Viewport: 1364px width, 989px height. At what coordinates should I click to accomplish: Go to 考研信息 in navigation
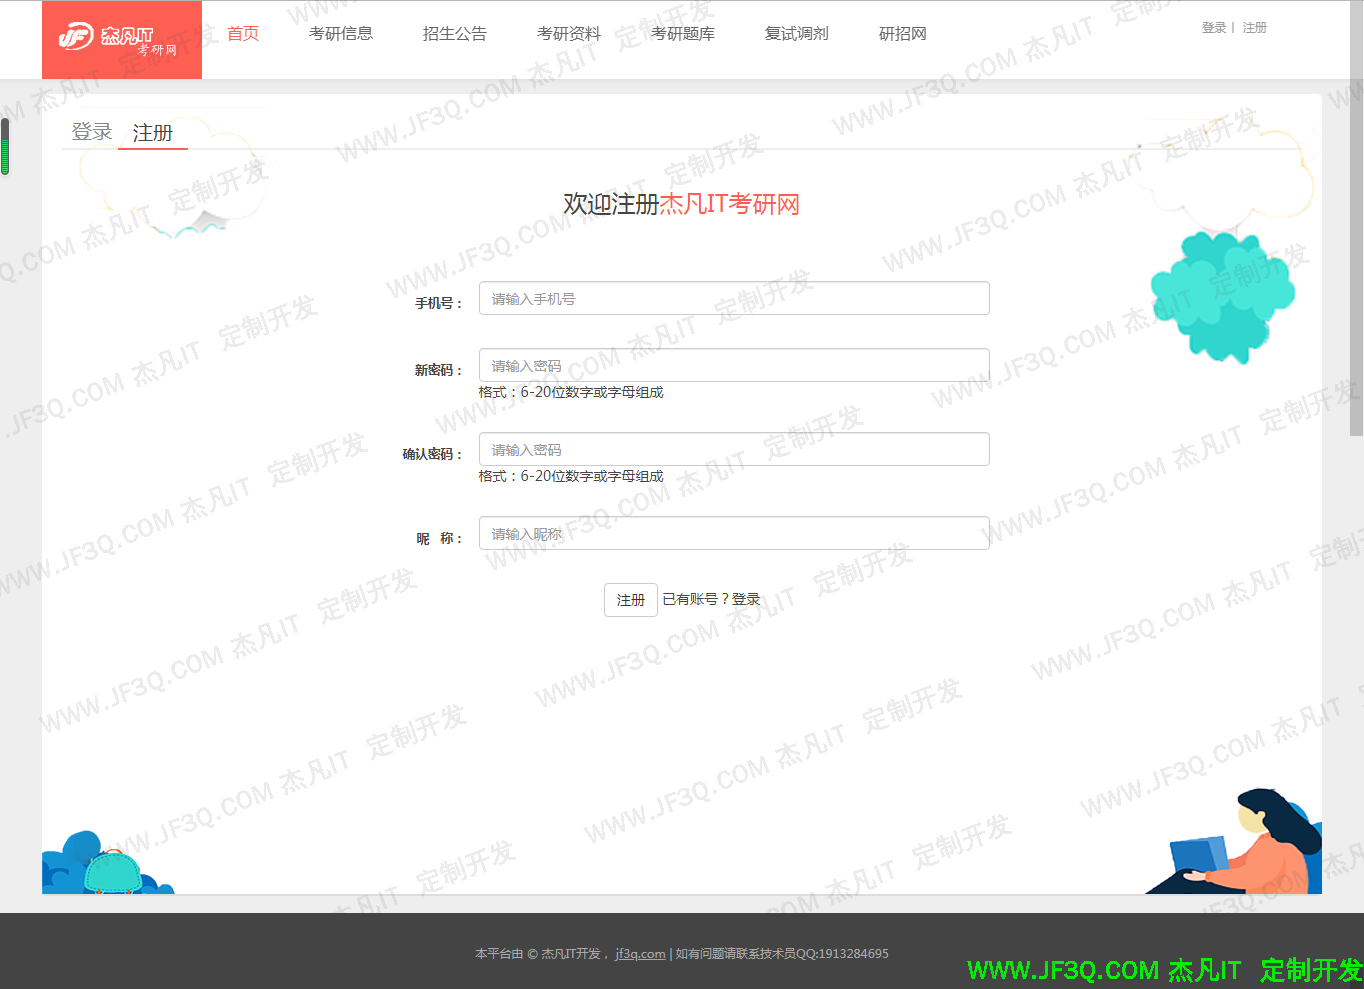coord(341,34)
